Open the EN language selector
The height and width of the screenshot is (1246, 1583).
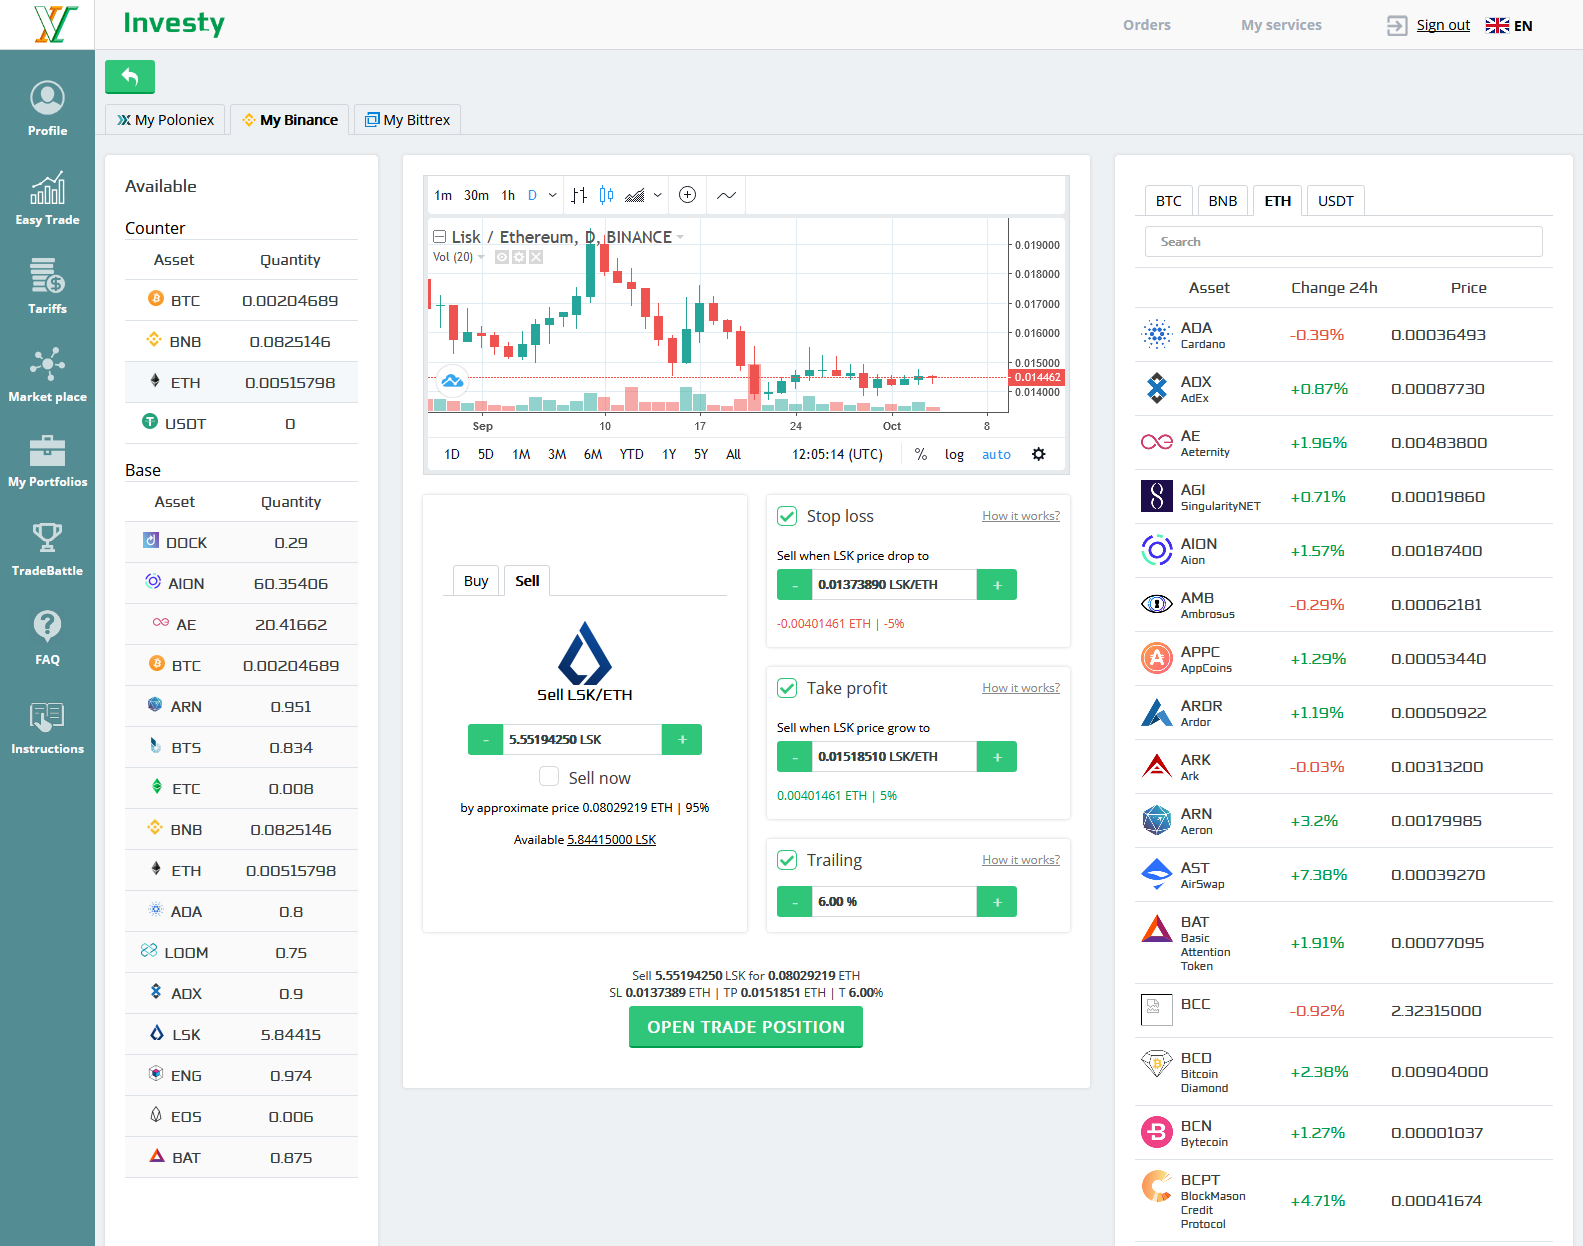click(1509, 25)
